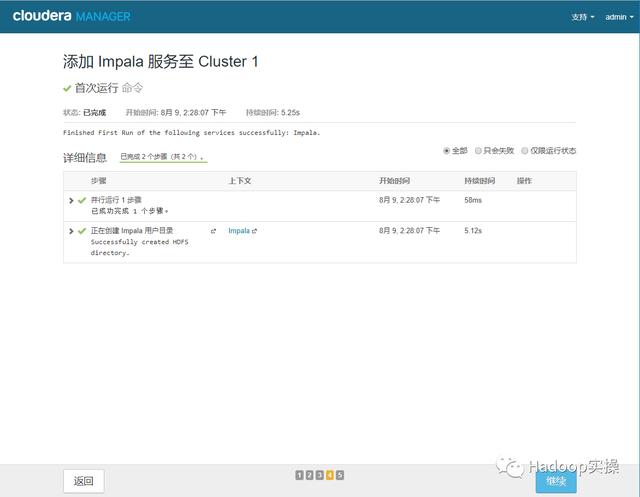Click green check icon beside 并行运行 1 步骤
The image size is (640, 497).
coord(82,200)
